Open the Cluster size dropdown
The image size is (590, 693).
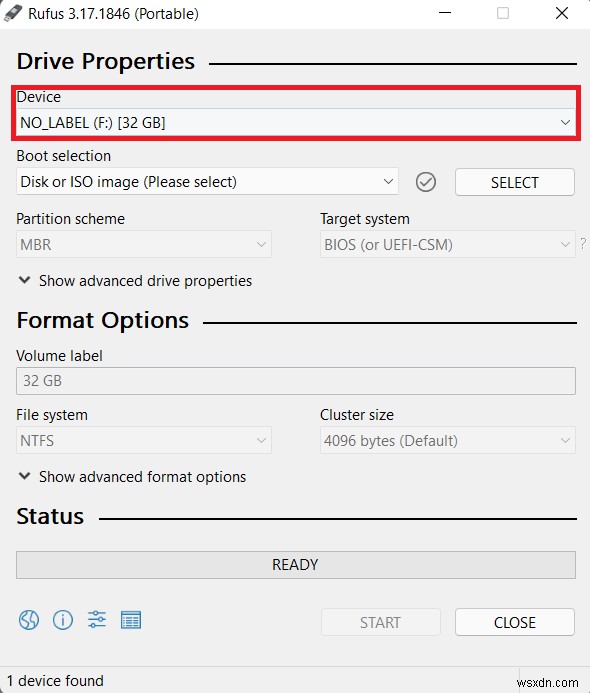pos(448,440)
